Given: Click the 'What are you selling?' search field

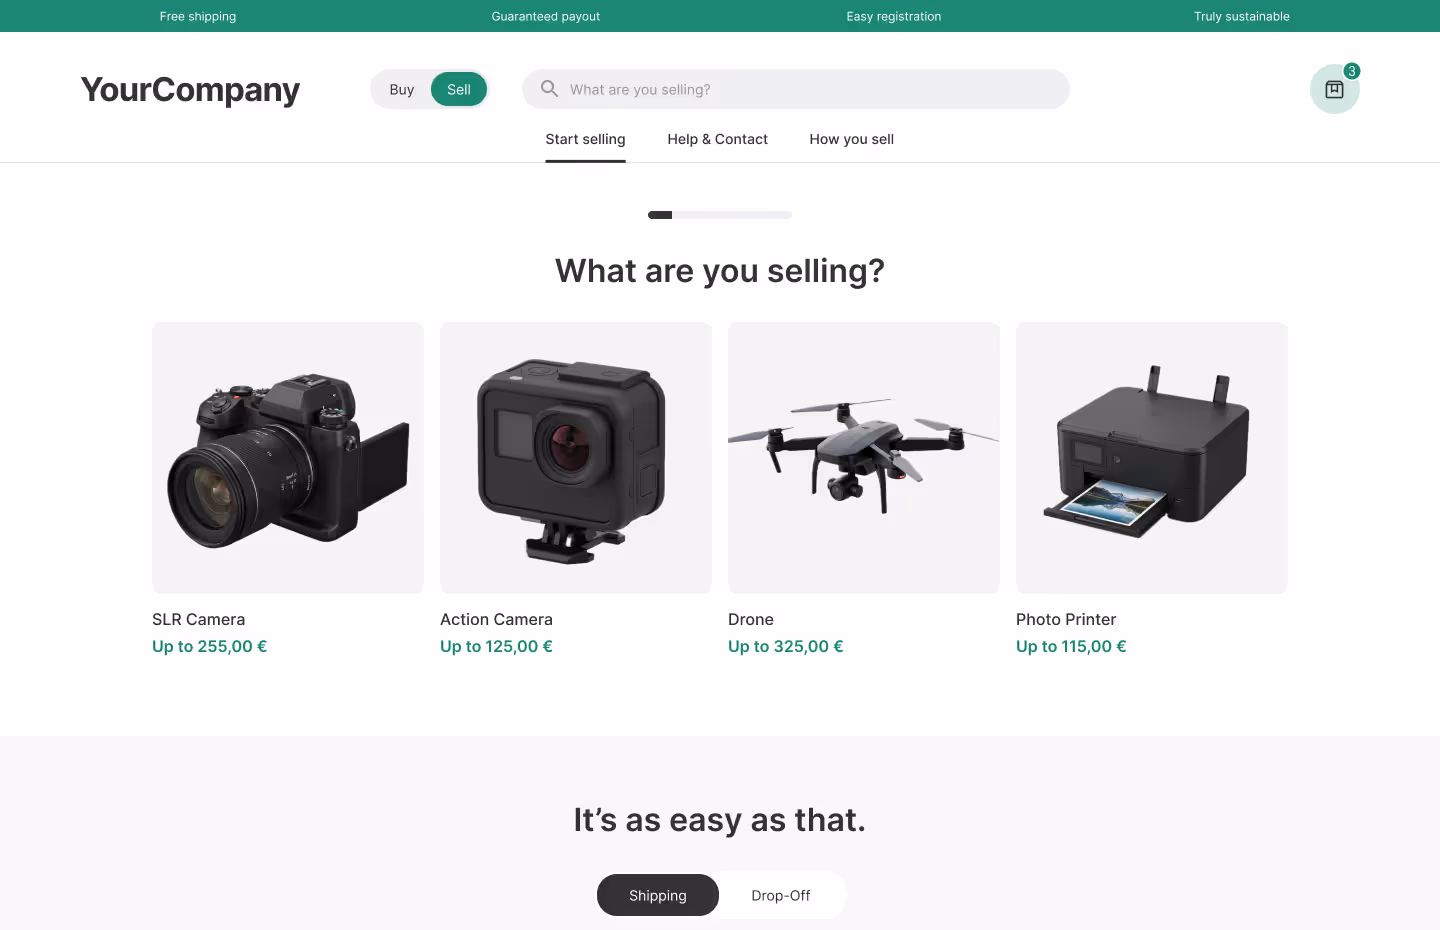Looking at the screenshot, I should (796, 89).
